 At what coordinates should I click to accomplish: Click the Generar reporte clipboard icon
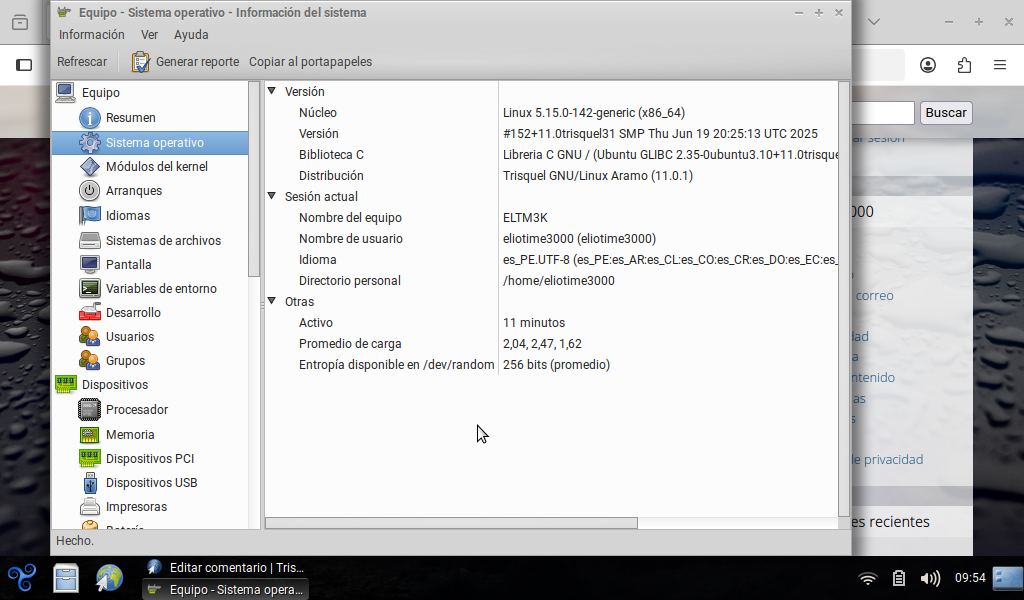point(140,62)
